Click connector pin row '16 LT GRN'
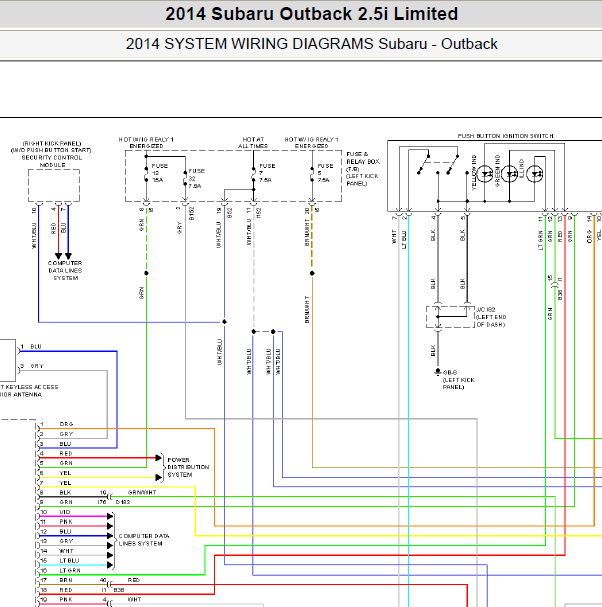Viewport: 602px width, 607px height. tap(60, 571)
